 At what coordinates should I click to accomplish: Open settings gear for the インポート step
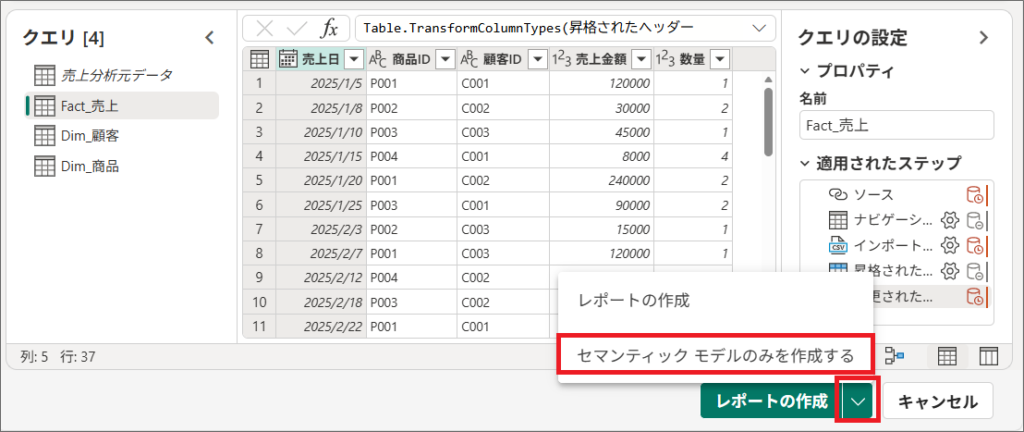click(952, 245)
